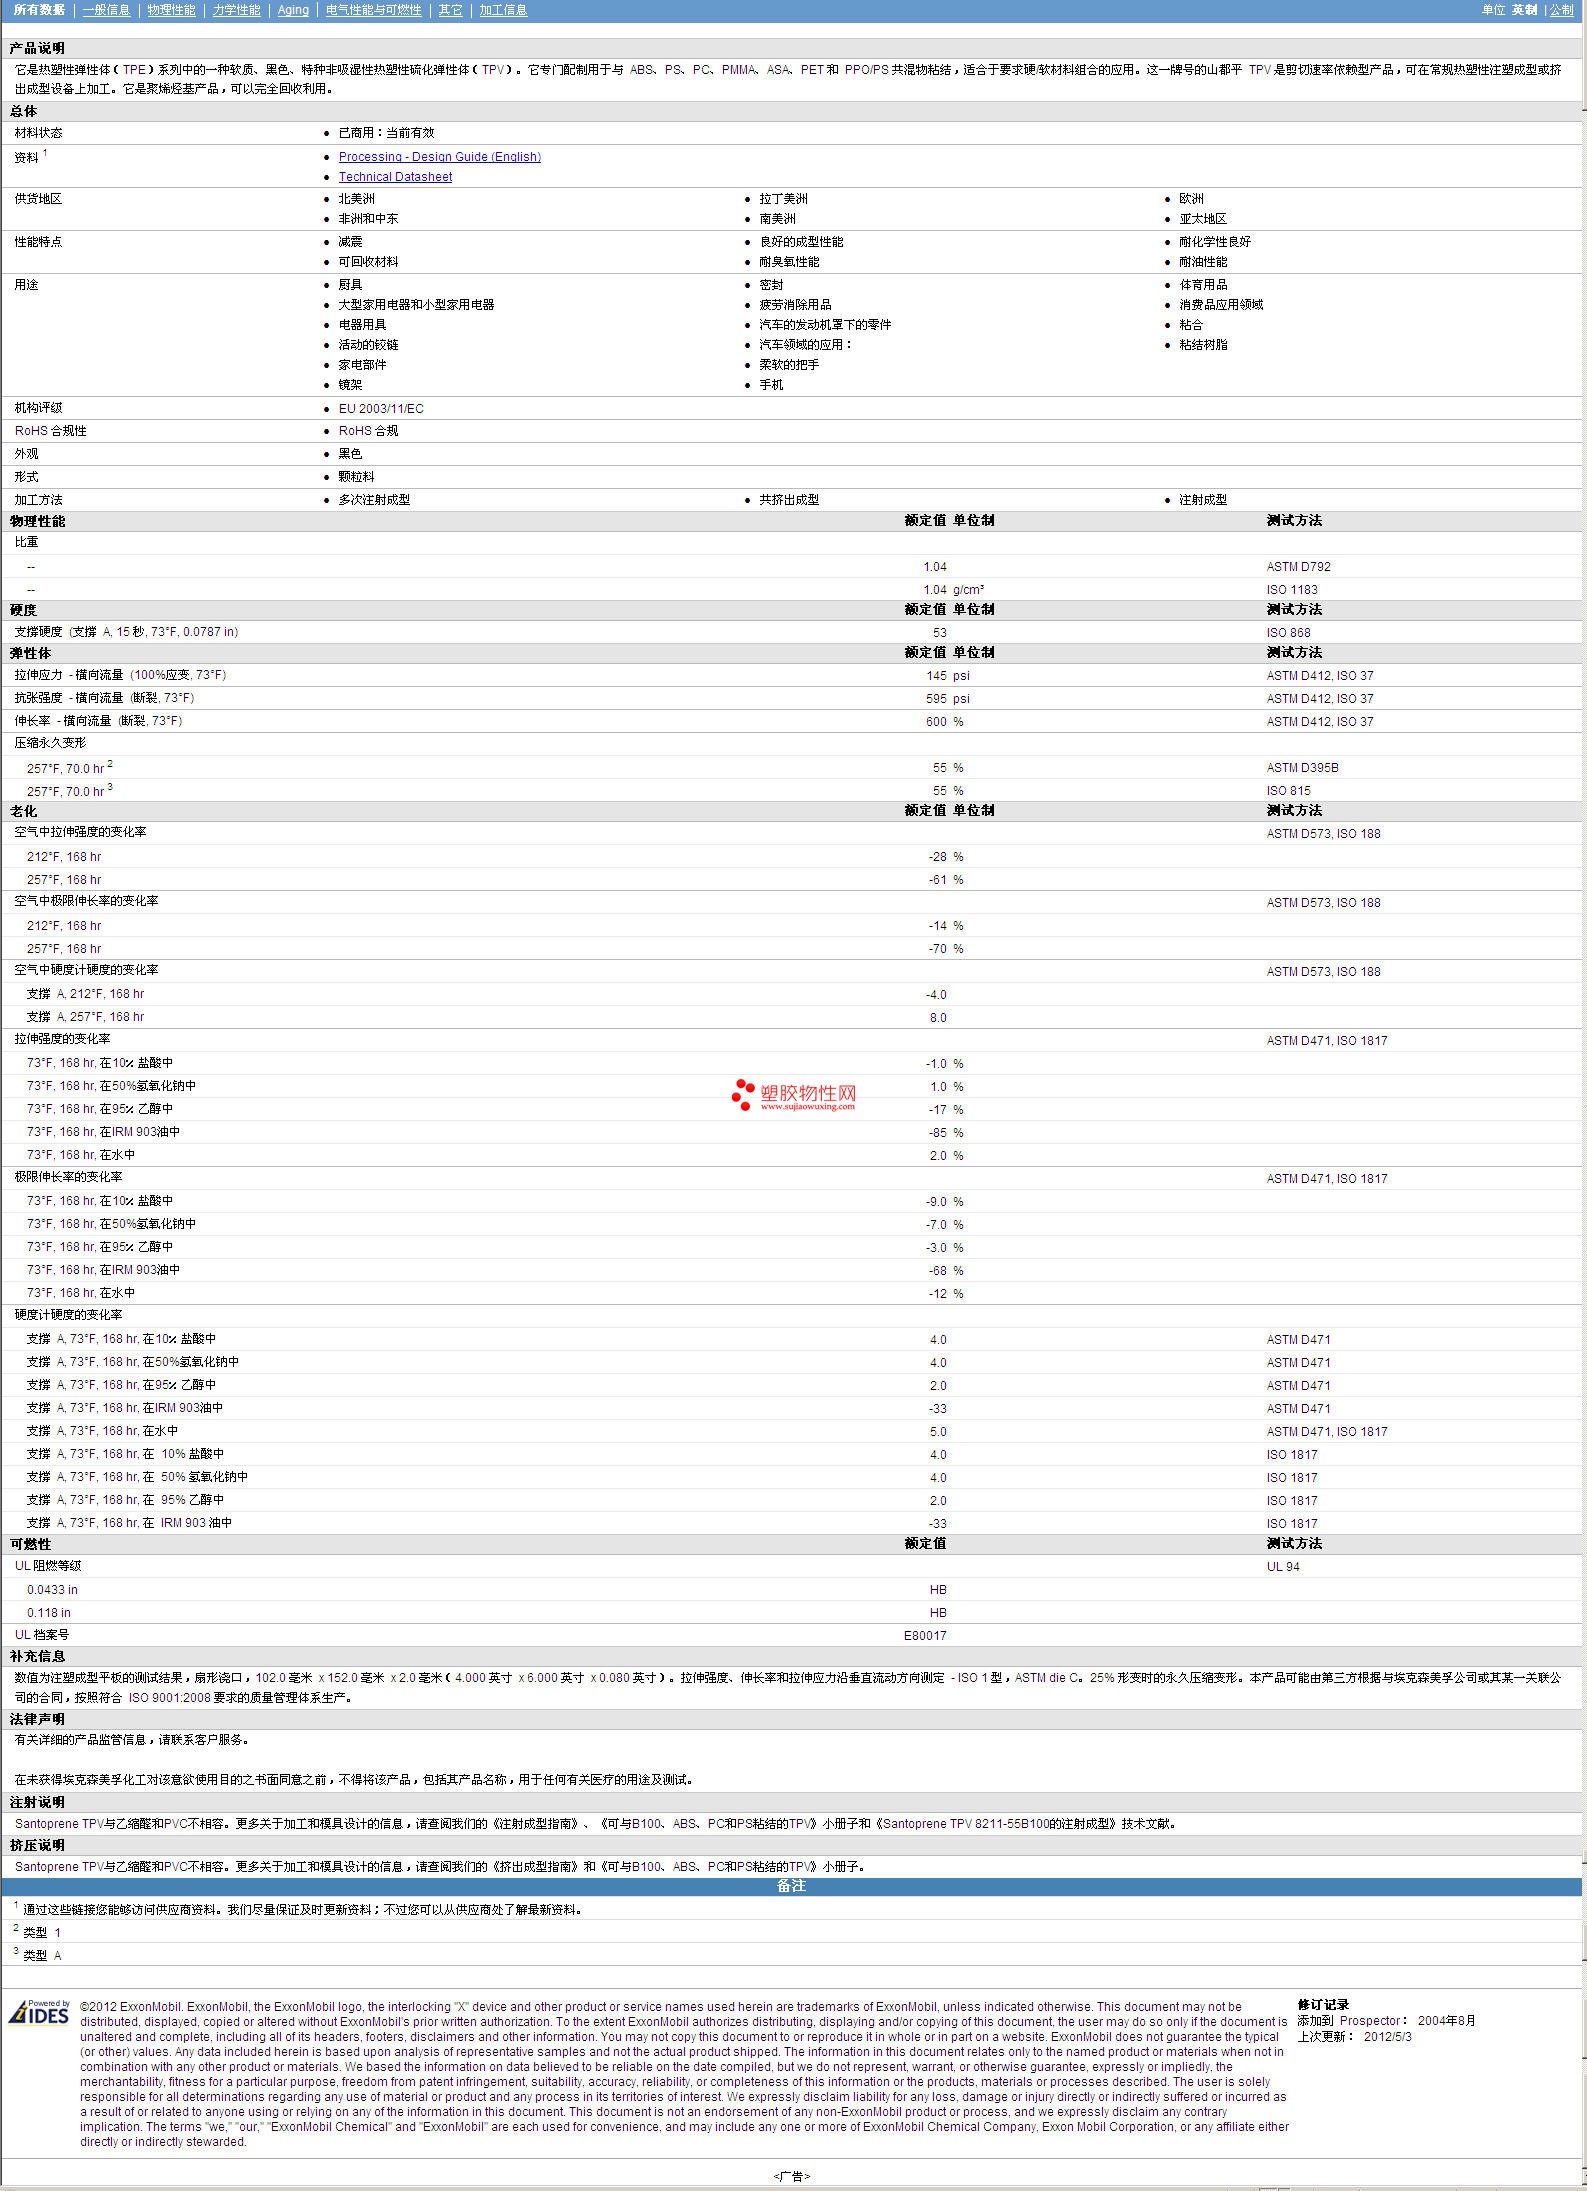Open Processing - Design Guide (English) link
Viewport: 1587px width, 2191px height.
click(439, 157)
